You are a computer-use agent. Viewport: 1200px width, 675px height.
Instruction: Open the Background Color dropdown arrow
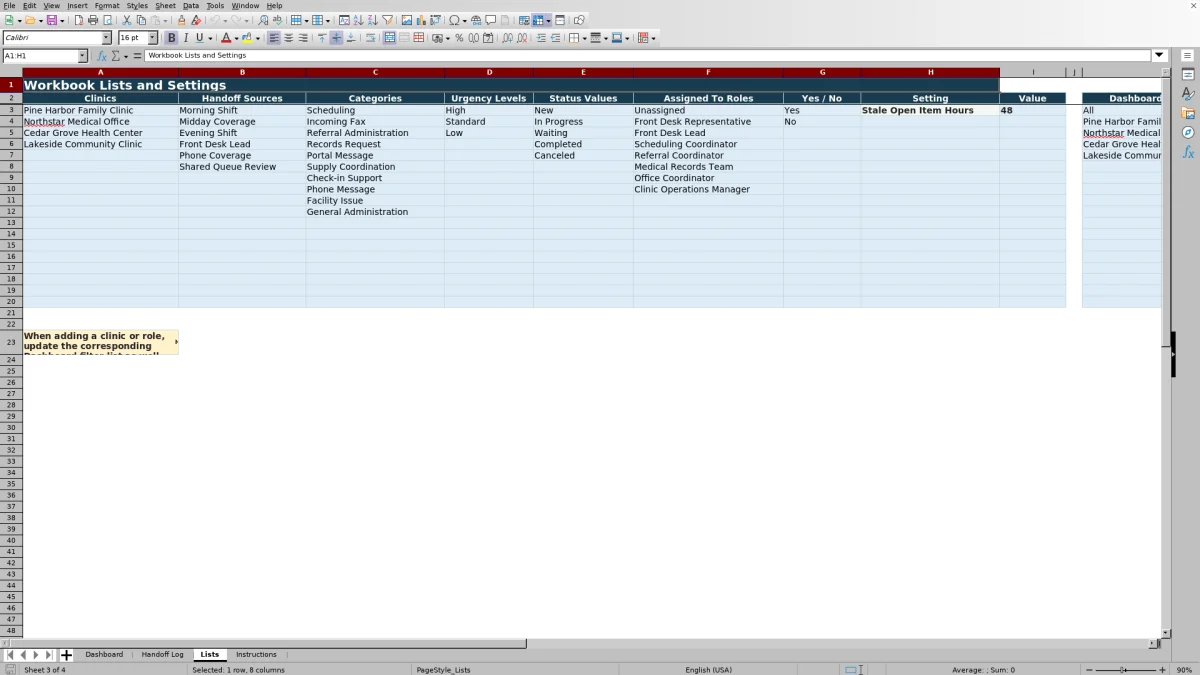258,38
